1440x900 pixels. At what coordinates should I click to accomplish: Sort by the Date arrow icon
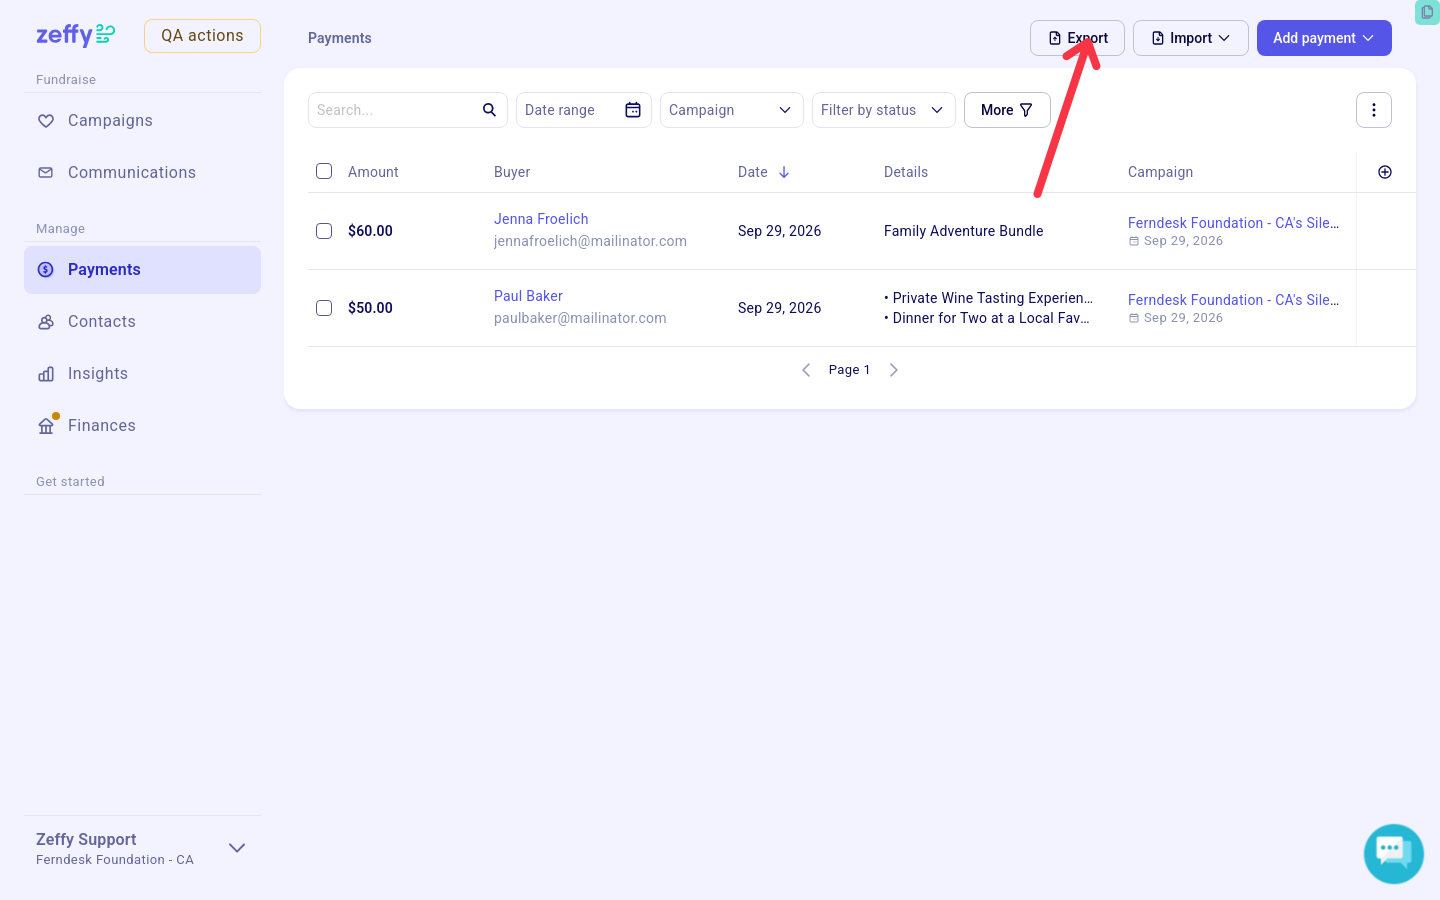click(x=784, y=172)
